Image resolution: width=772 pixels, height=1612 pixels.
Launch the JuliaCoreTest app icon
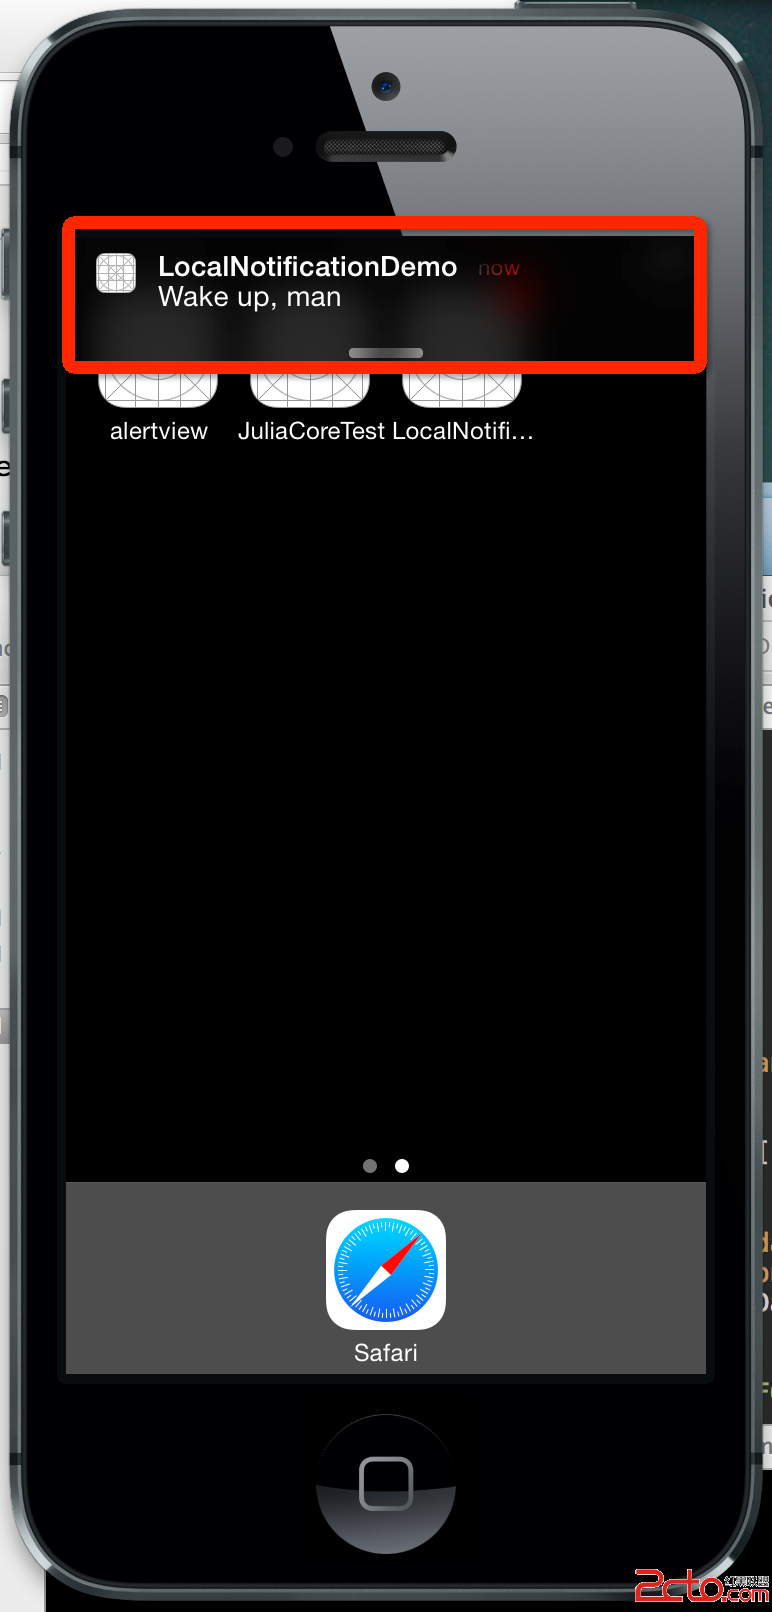tap(310, 389)
